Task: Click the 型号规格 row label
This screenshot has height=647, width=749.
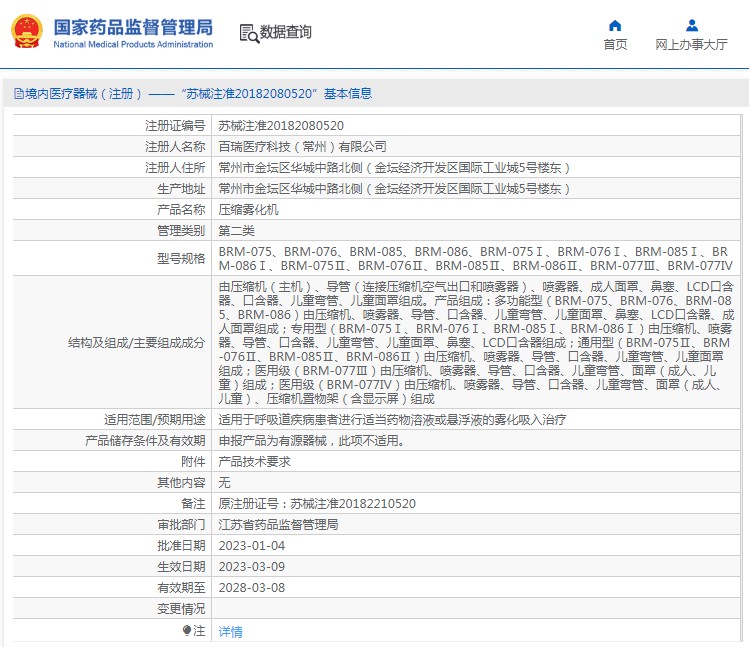Action: click(x=181, y=259)
